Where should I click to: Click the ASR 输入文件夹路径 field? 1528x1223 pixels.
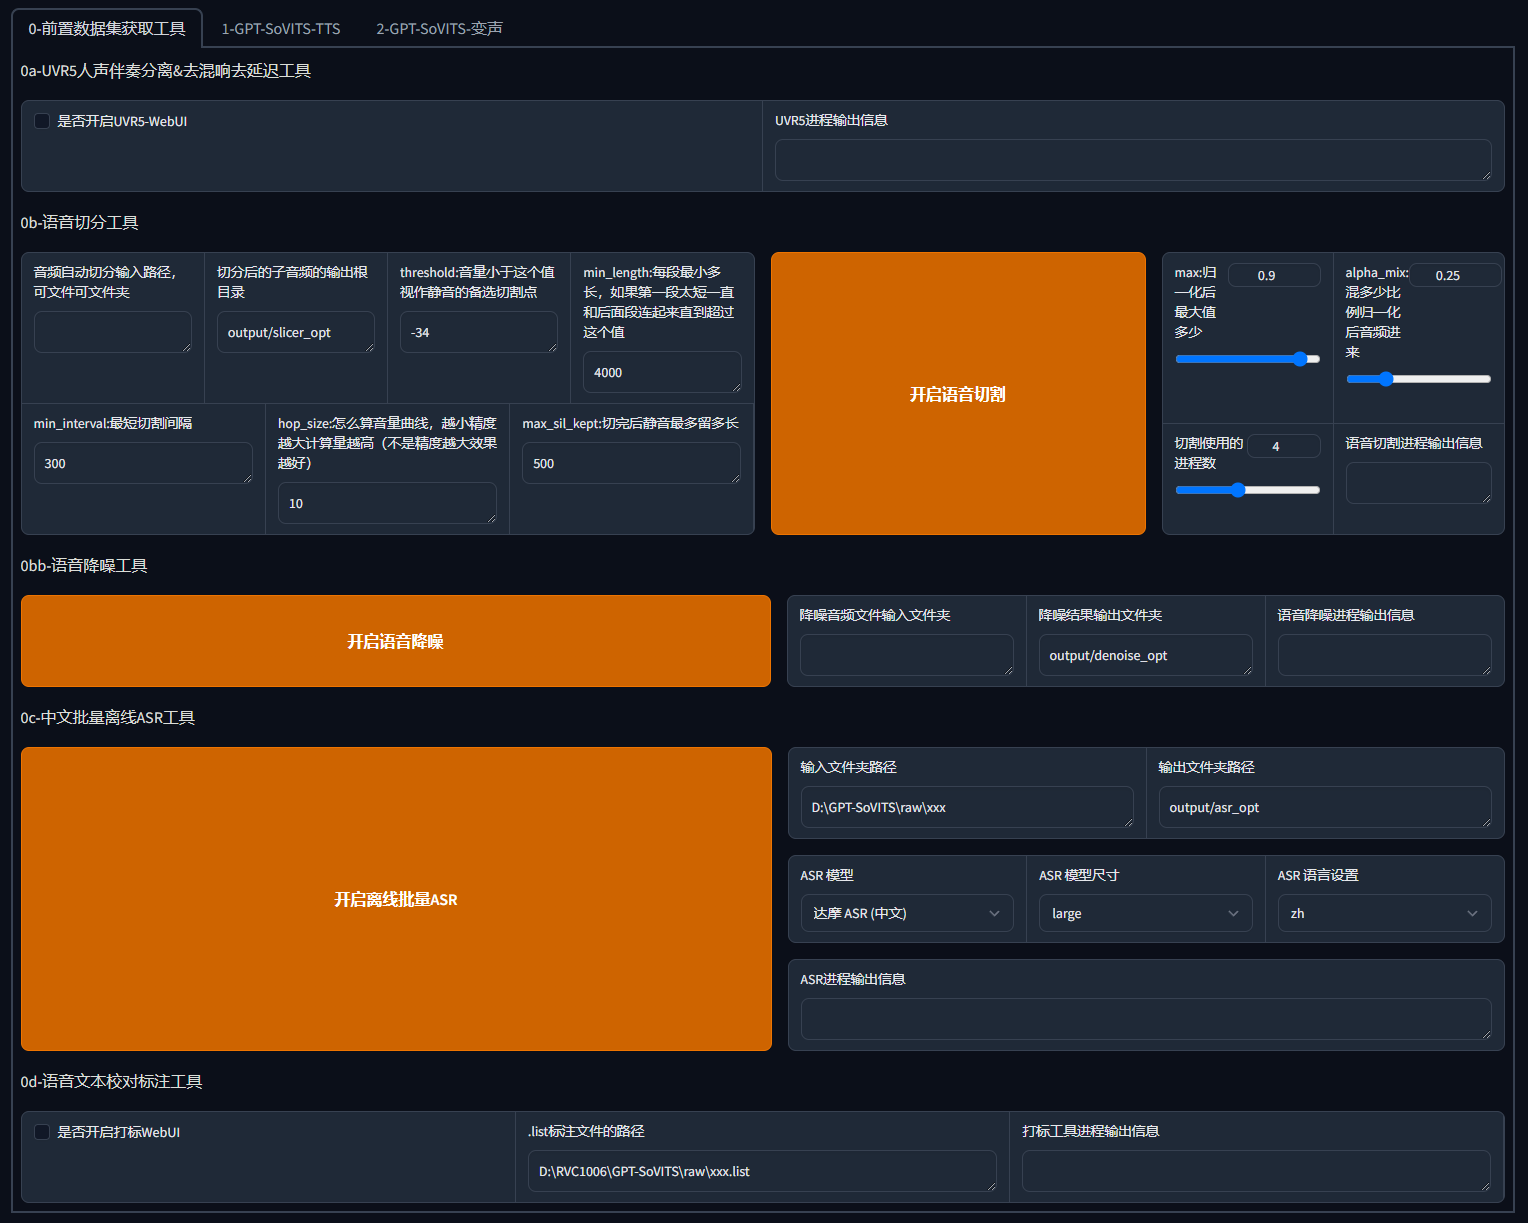[x=967, y=807]
